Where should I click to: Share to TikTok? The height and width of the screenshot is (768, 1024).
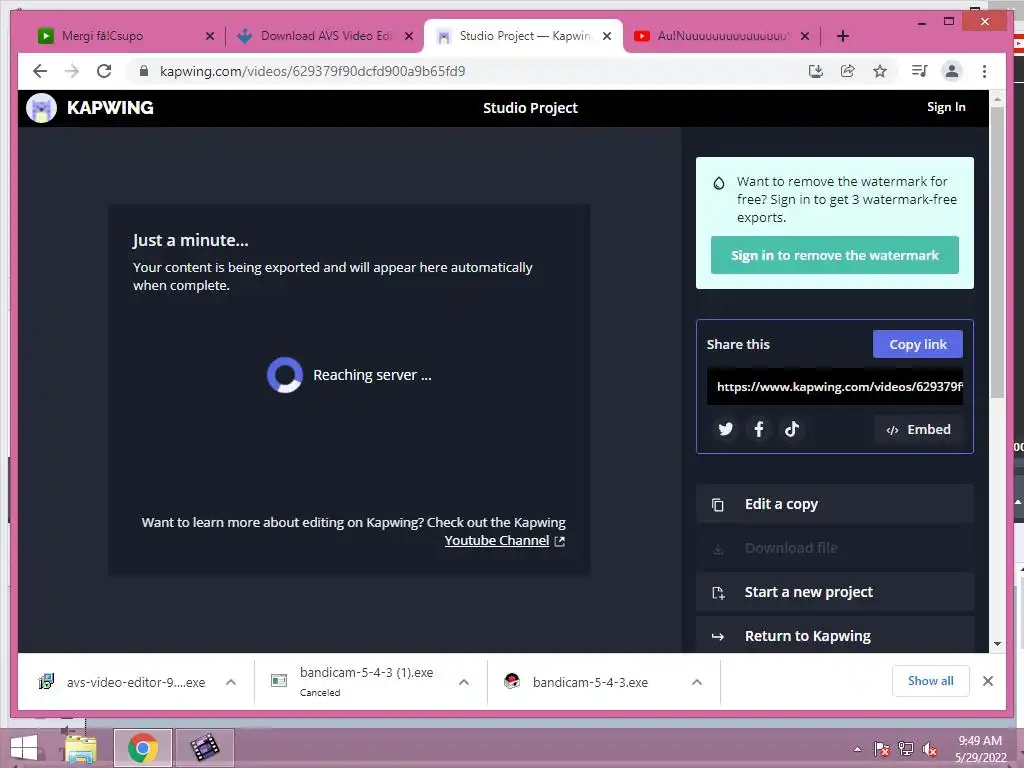[792, 429]
